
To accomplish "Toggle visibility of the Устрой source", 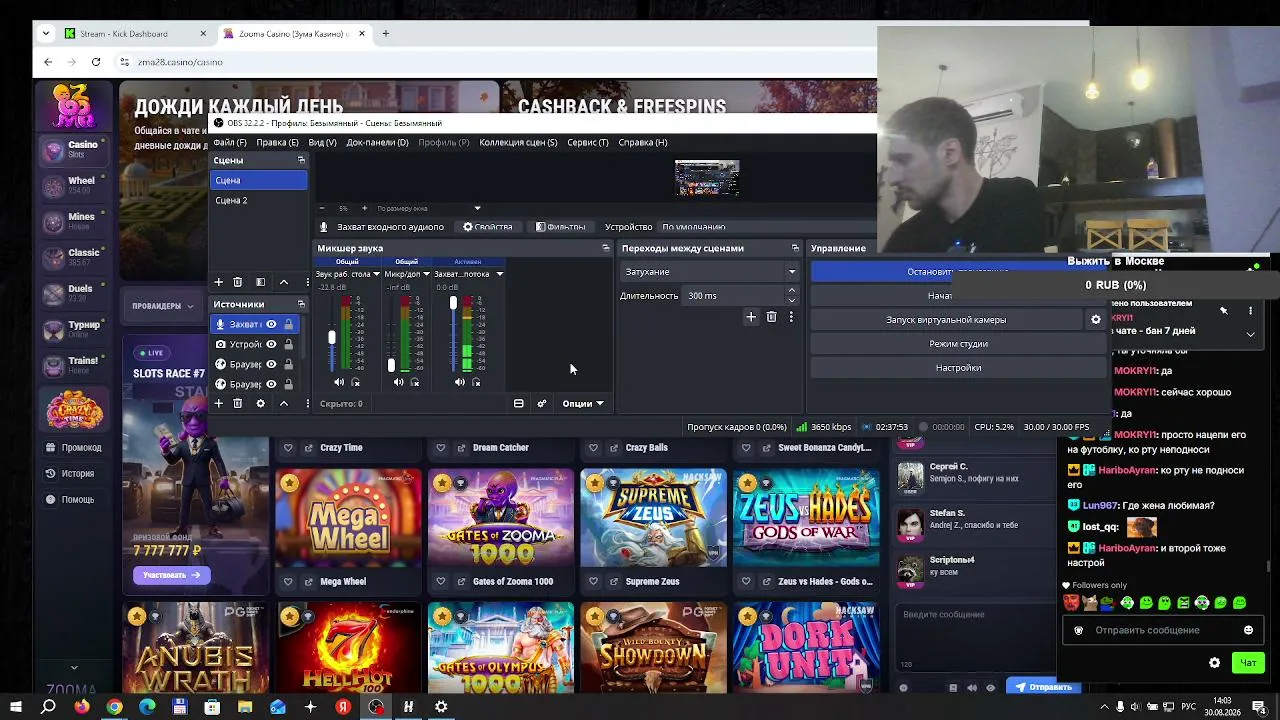I will click(271, 344).
